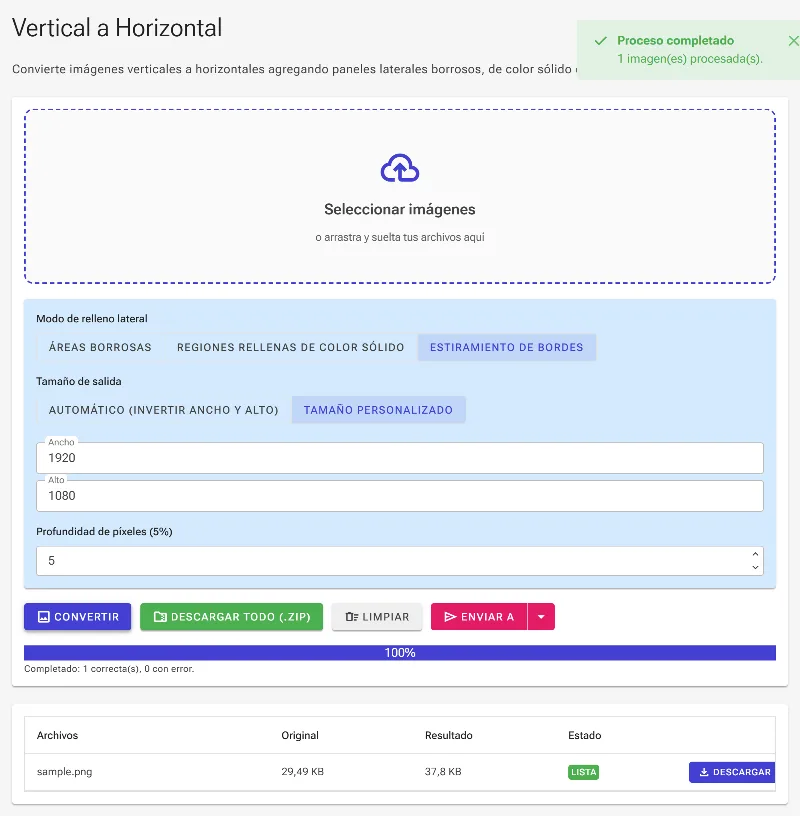Screen dimensions: 800x816
Task: Click the Vertical a Horizontal heading
Action: click(x=117, y=28)
